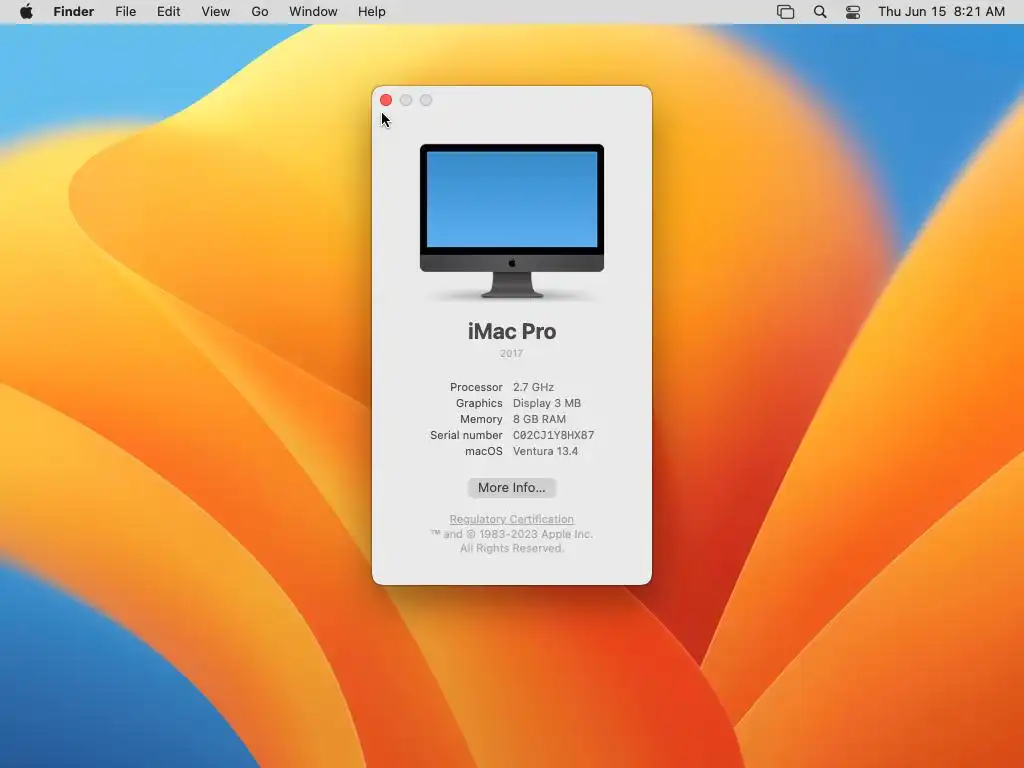Click the macOS label

tap(484, 451)
